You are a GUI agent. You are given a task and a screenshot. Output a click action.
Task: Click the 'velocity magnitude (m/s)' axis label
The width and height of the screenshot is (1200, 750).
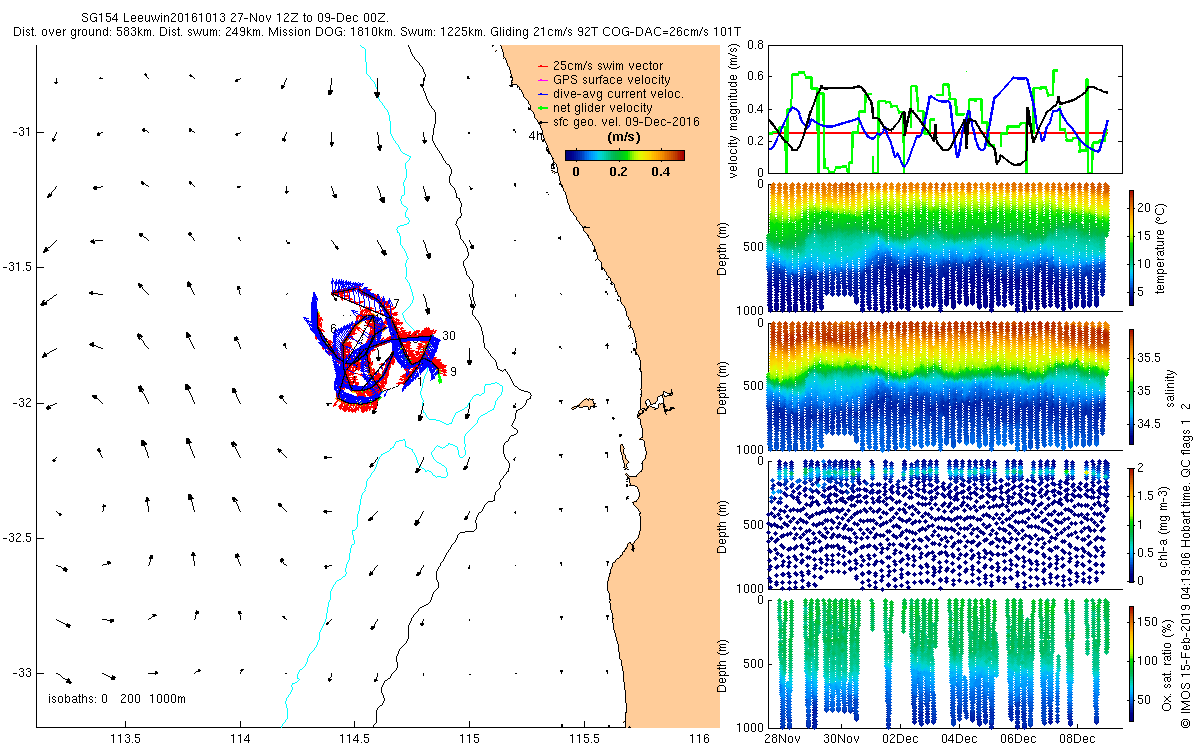point(734,110)
